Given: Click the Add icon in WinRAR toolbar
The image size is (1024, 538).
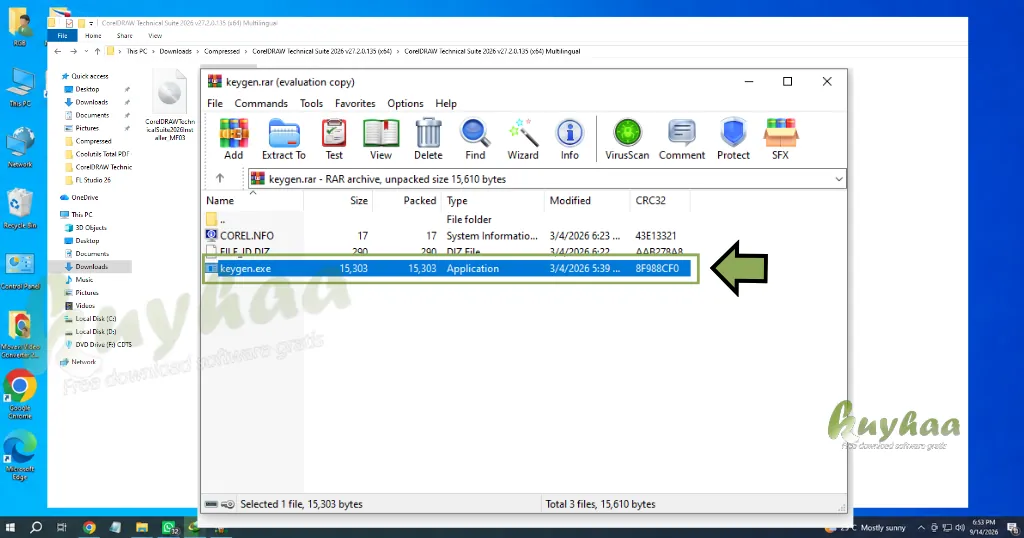Looking at the screenshot, I should tap(234, 139).
